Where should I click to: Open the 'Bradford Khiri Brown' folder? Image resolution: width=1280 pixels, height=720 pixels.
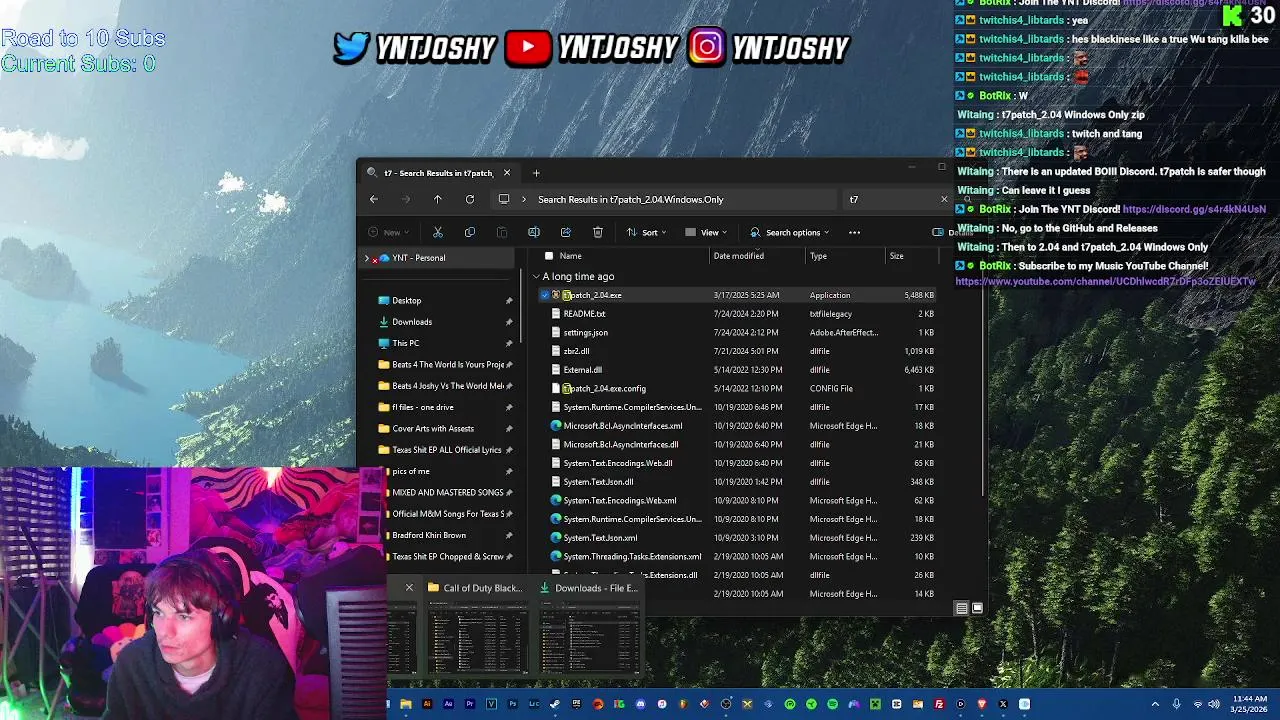429,535
